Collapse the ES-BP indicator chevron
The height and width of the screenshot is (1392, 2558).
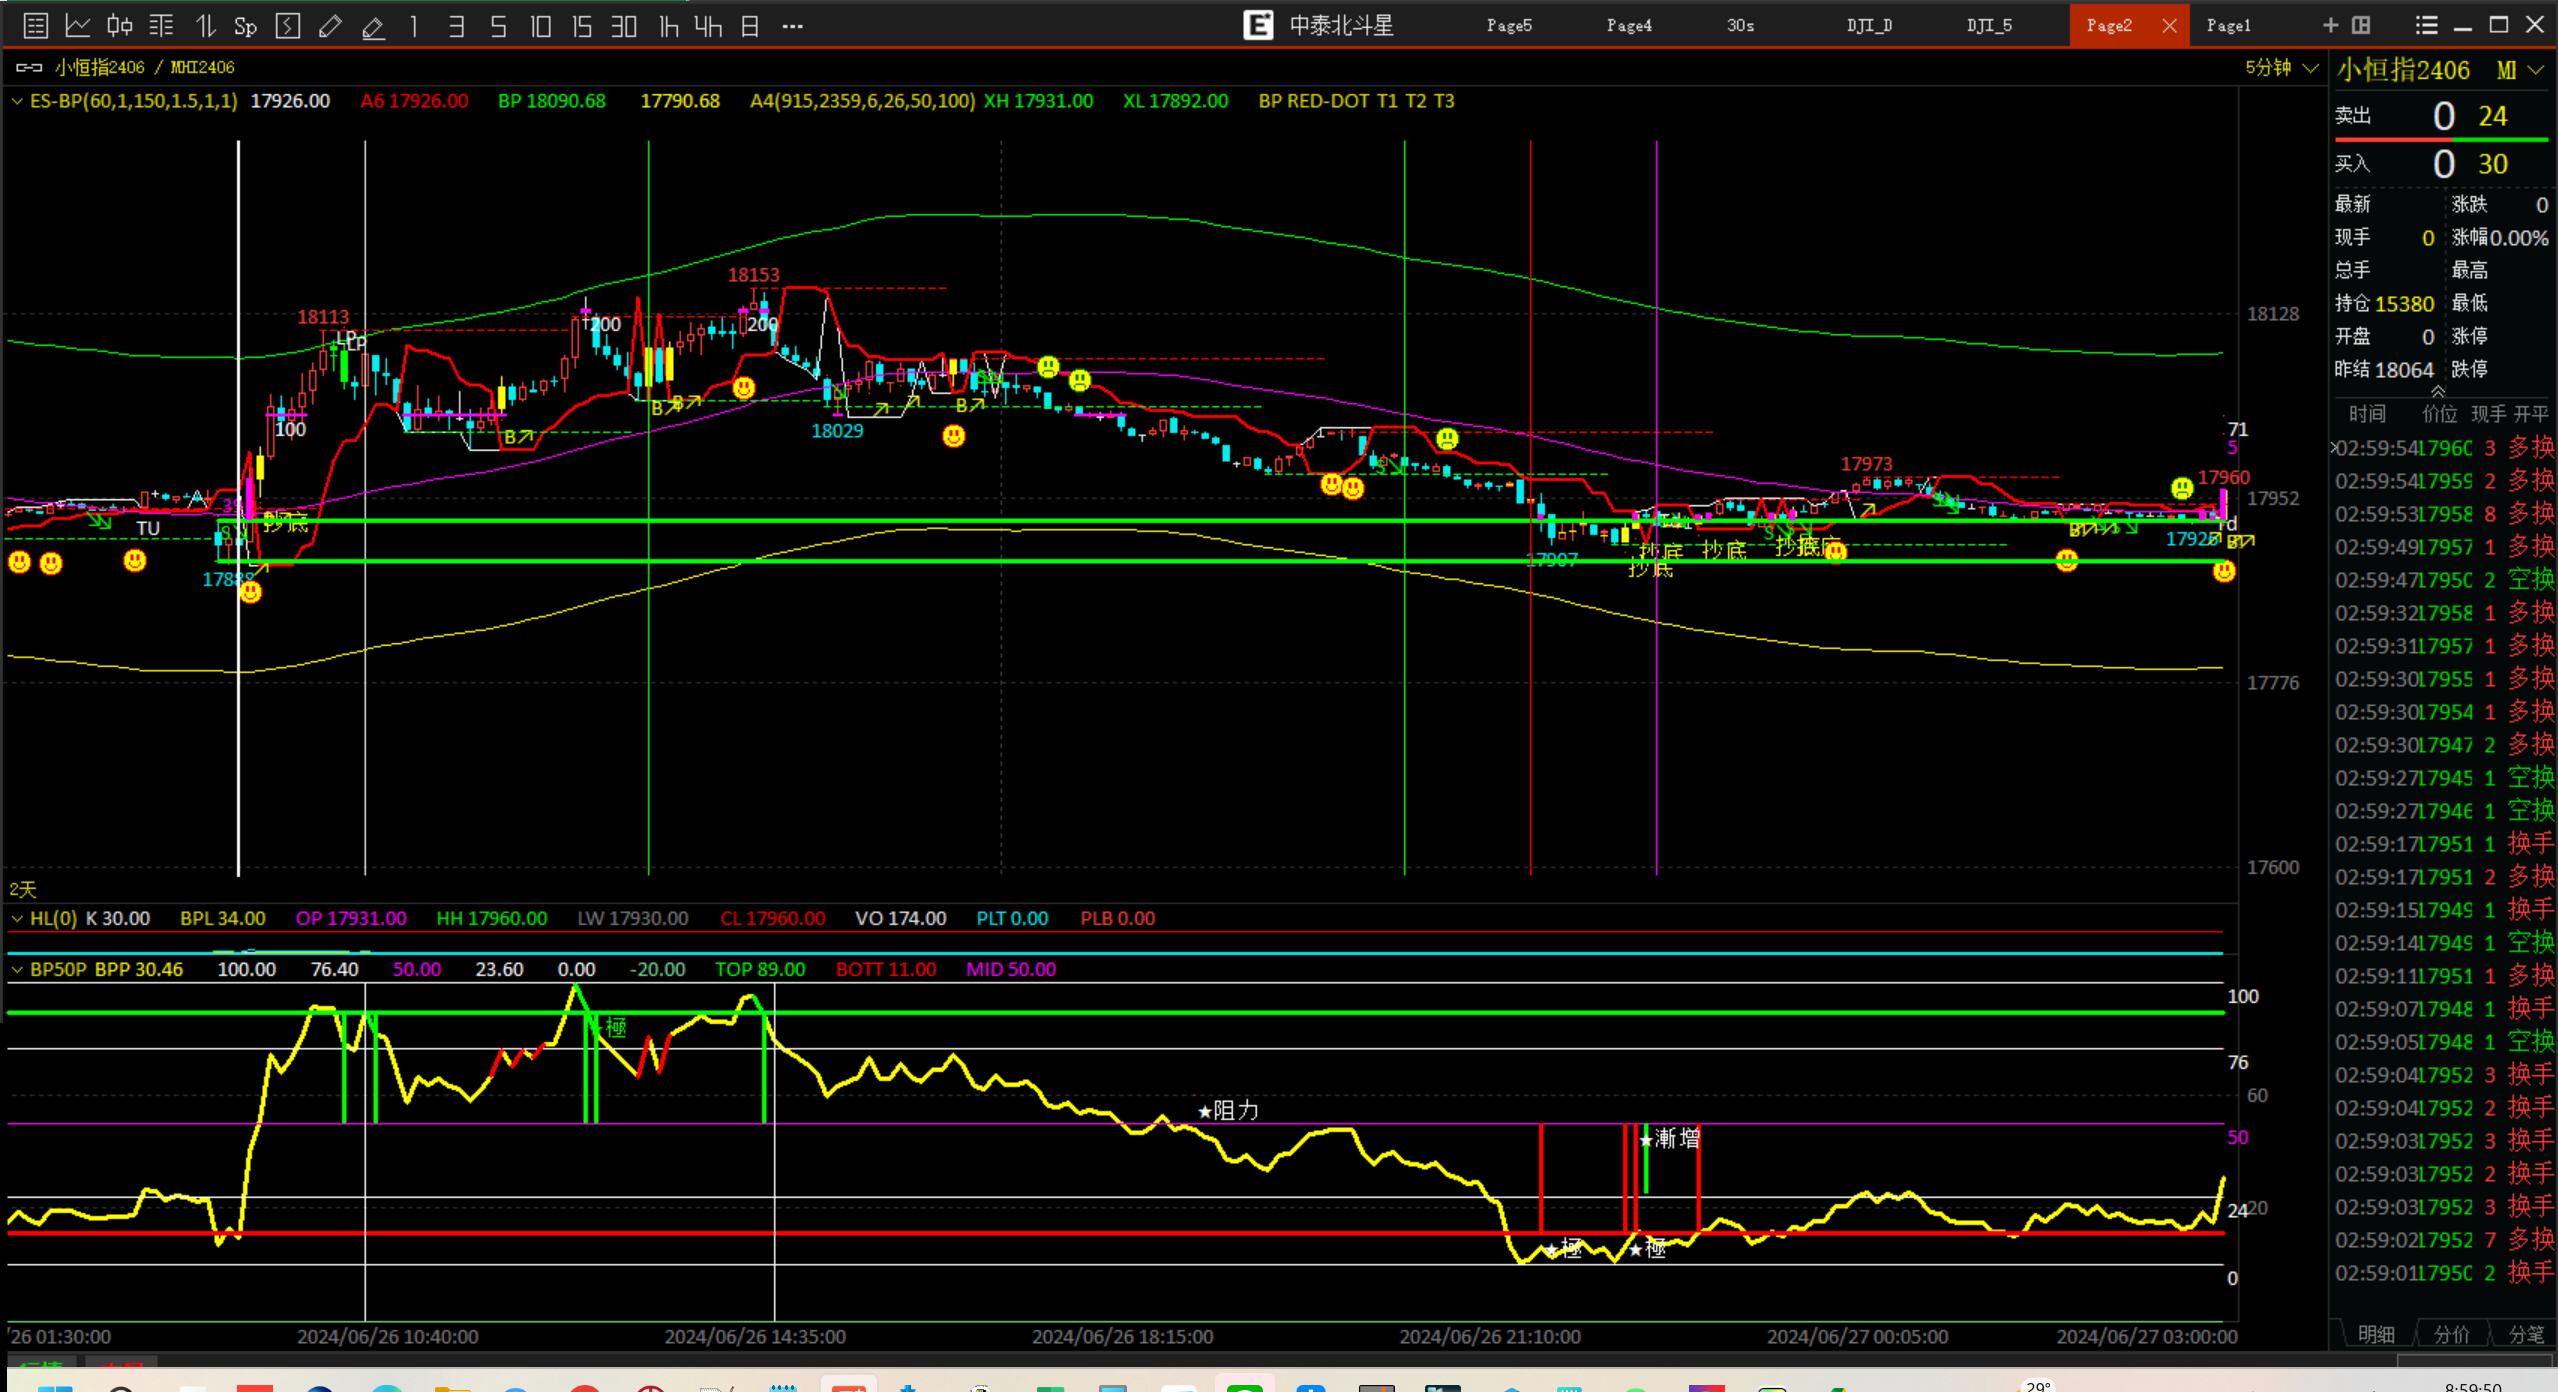pos(16,101)
